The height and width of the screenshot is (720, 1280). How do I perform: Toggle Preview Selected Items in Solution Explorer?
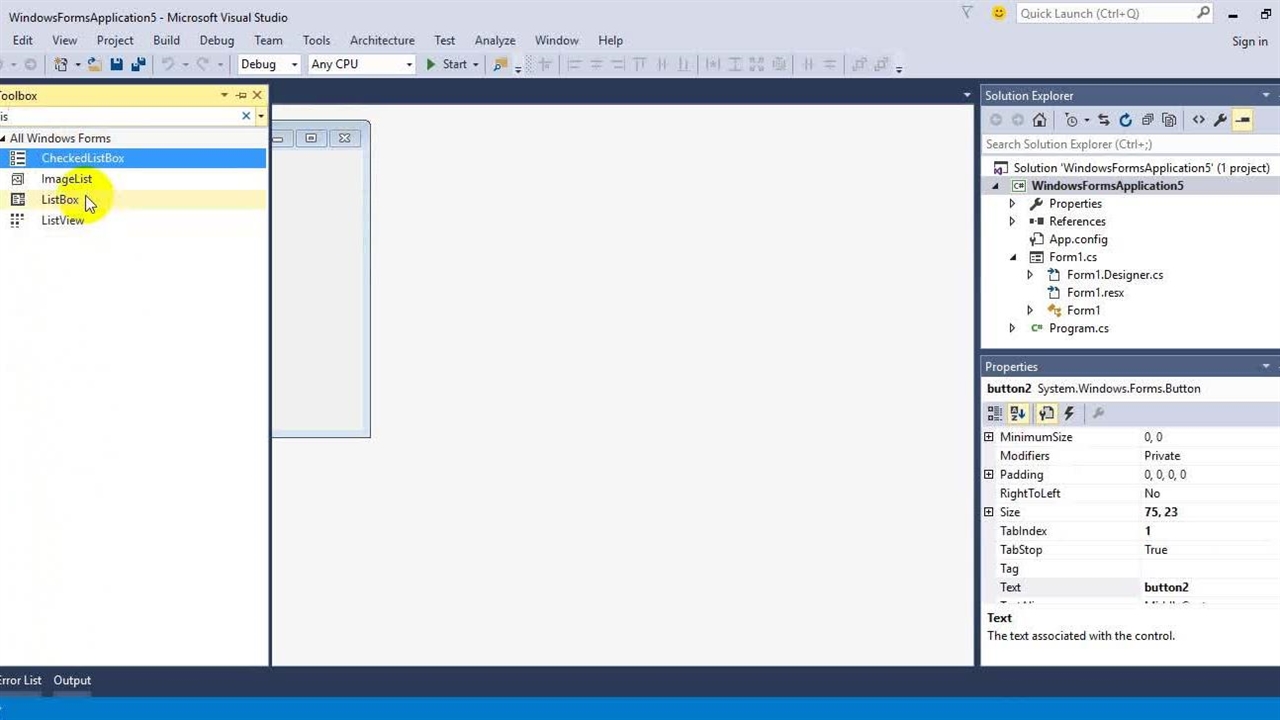coord(1242,120)
